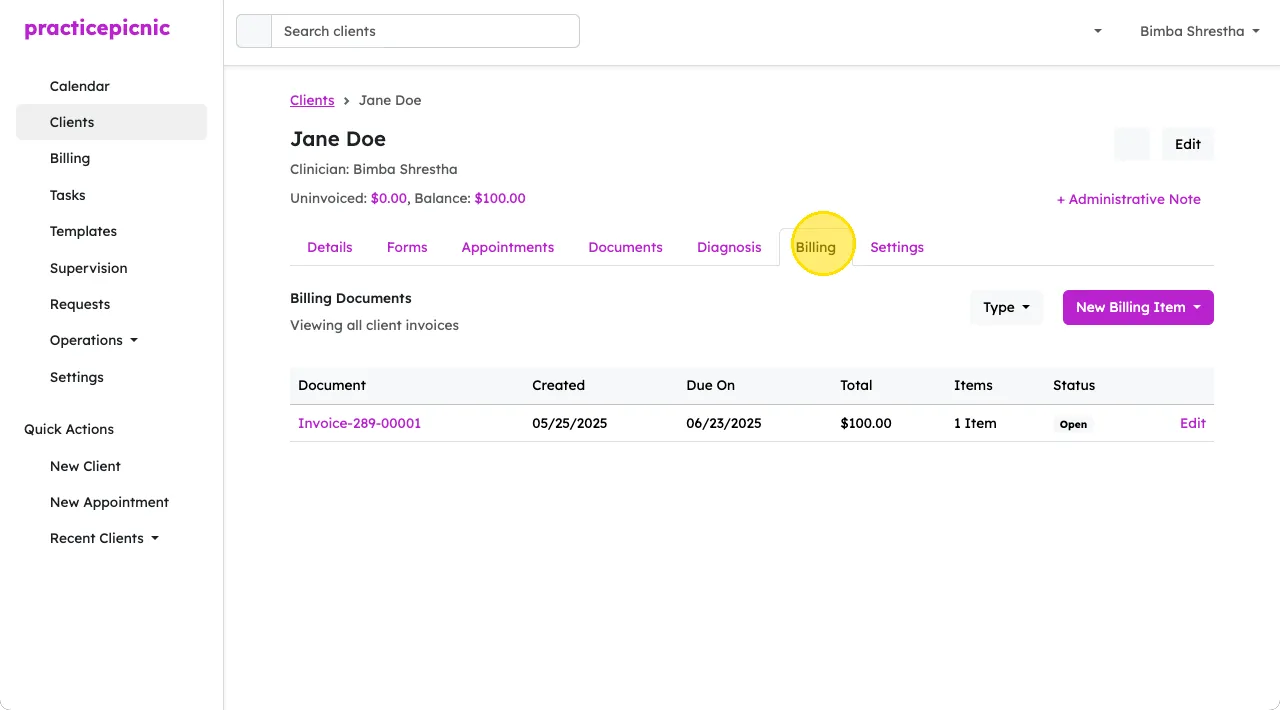Screen dimensions: 1280x710
Task: Click the New Appointment quick action
Action: coord(109,502)
